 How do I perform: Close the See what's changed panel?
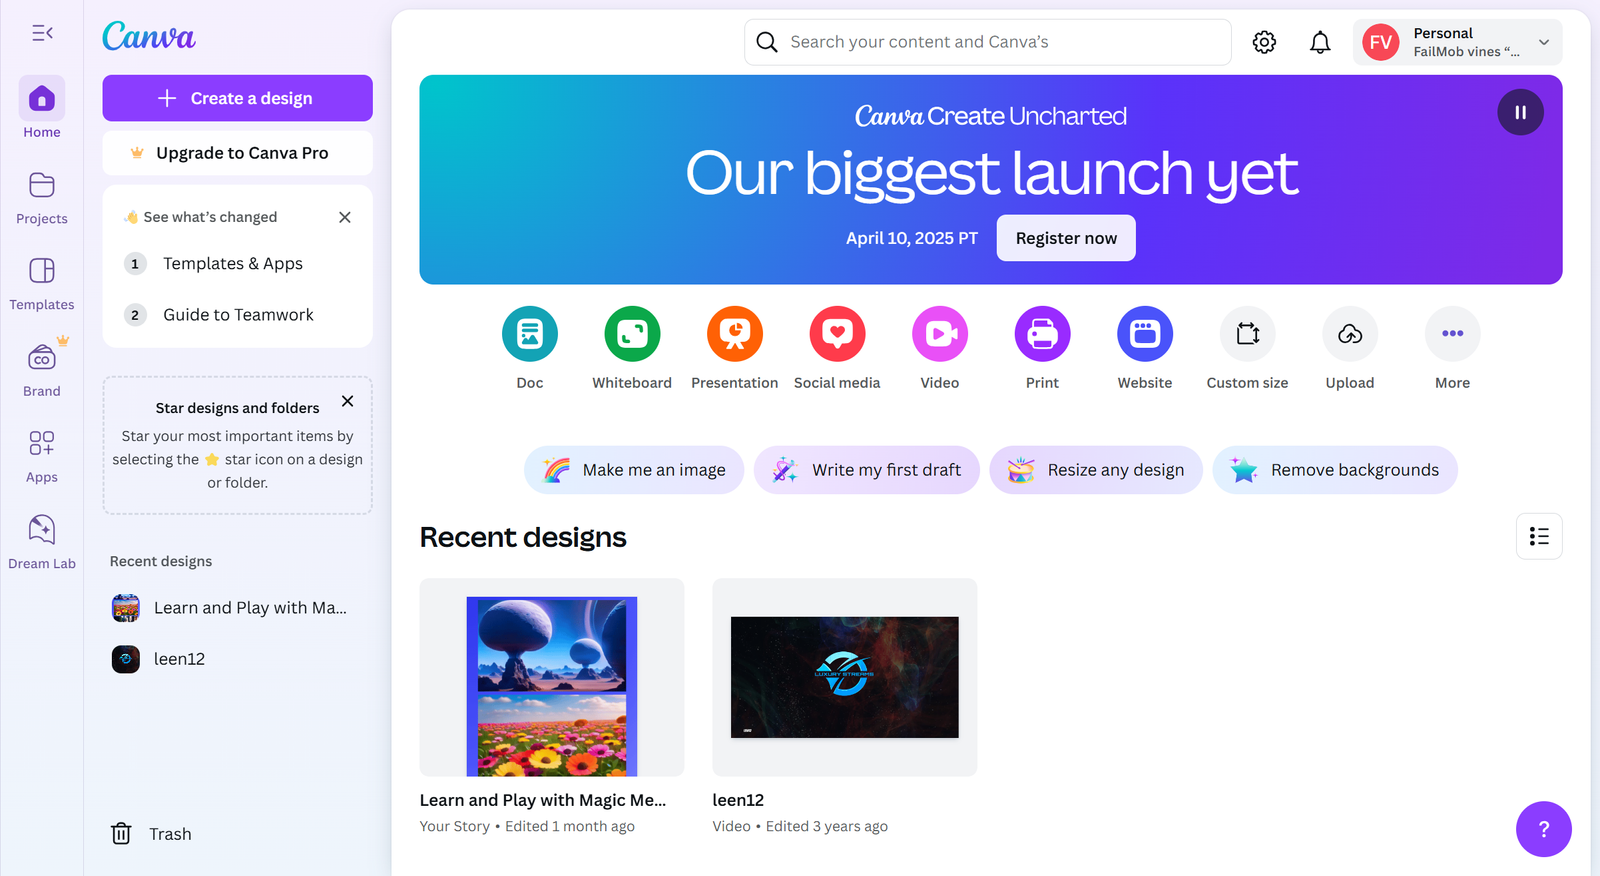coord(345,217)
